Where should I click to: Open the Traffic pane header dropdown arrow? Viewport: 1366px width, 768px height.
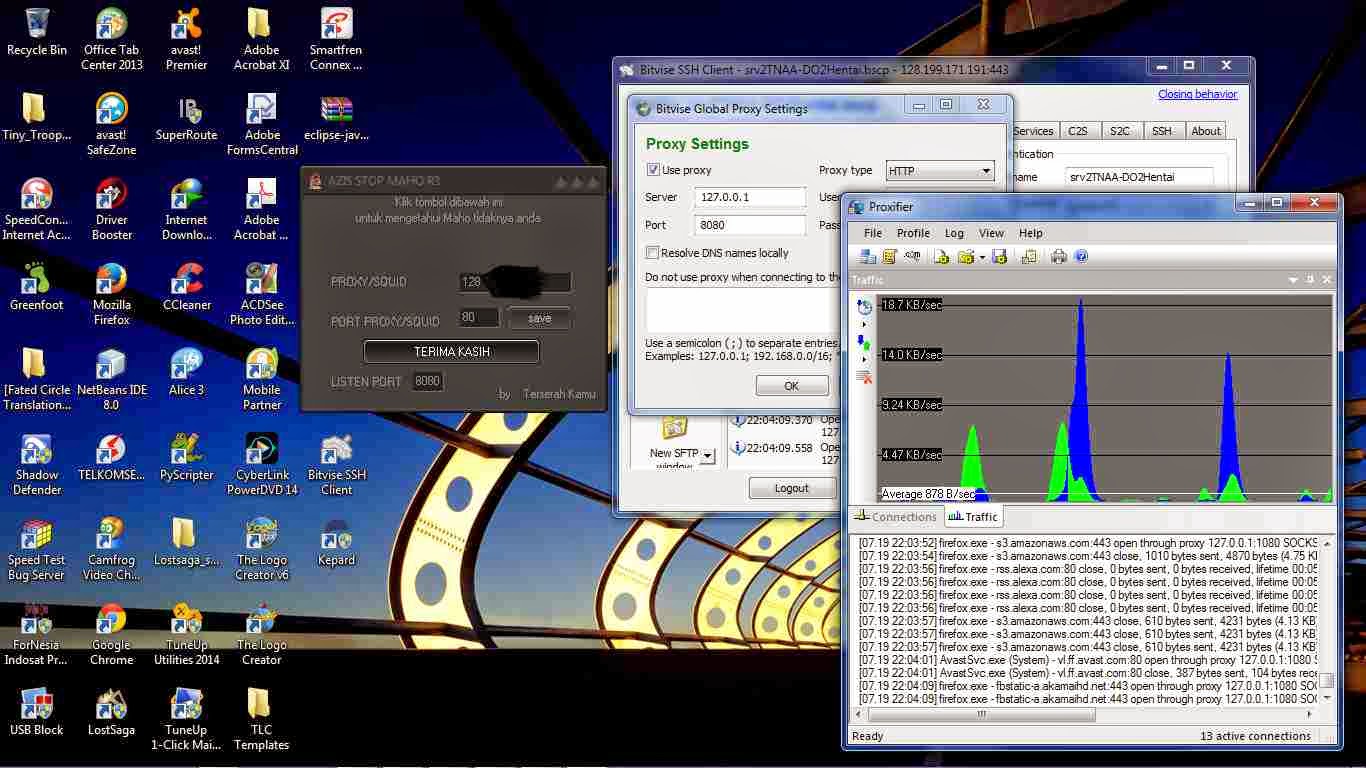1293,280
